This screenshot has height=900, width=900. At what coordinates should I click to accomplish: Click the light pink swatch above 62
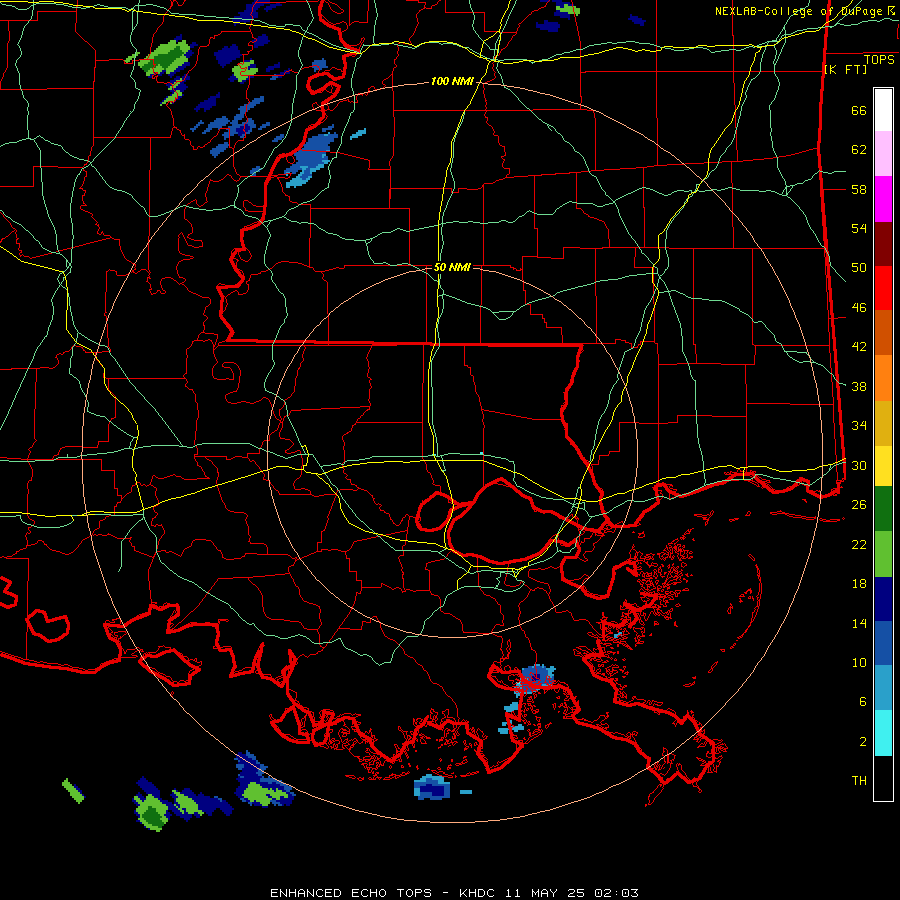[883, 154]
